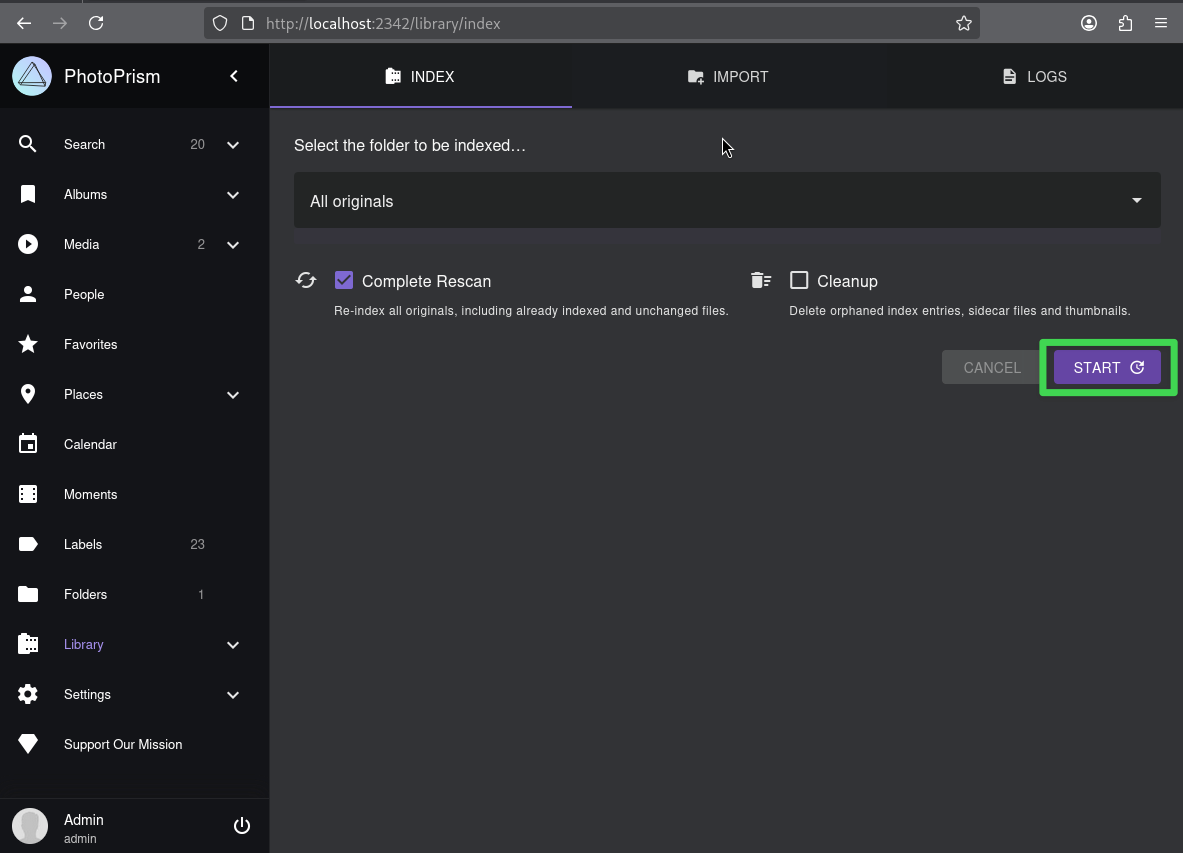Click the Support Our Mission link
This screenshot has height=853, width=1183.
pos(122,744)
